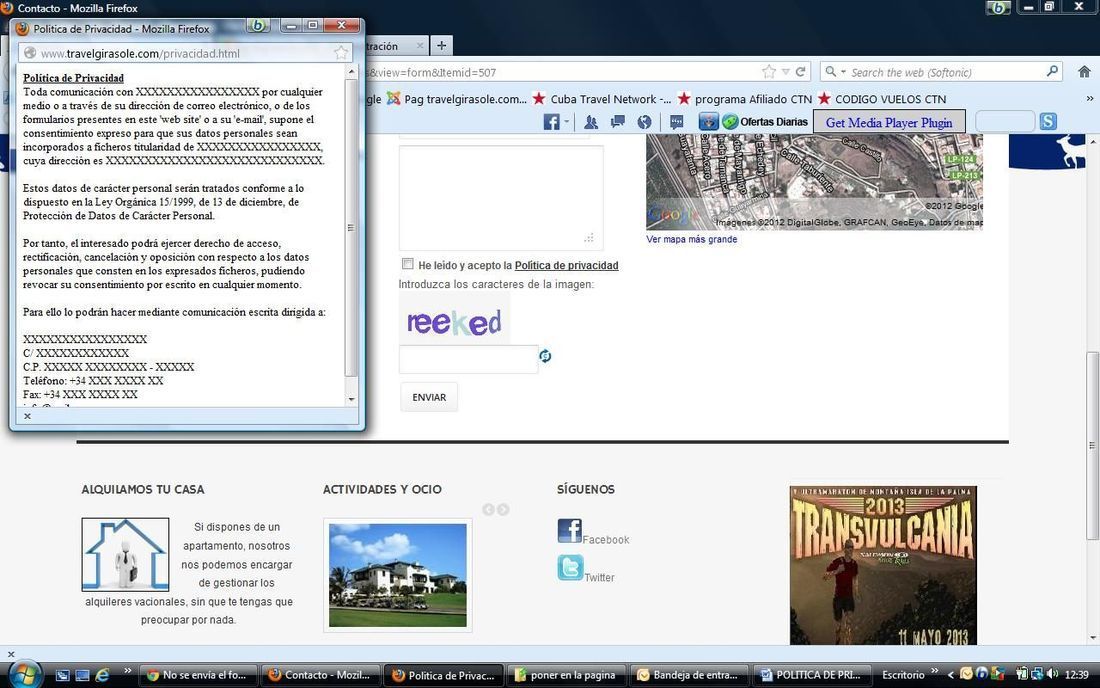Click the house rental illustration
Viewport: 1100px width, 688px height.
pos(126,555)
